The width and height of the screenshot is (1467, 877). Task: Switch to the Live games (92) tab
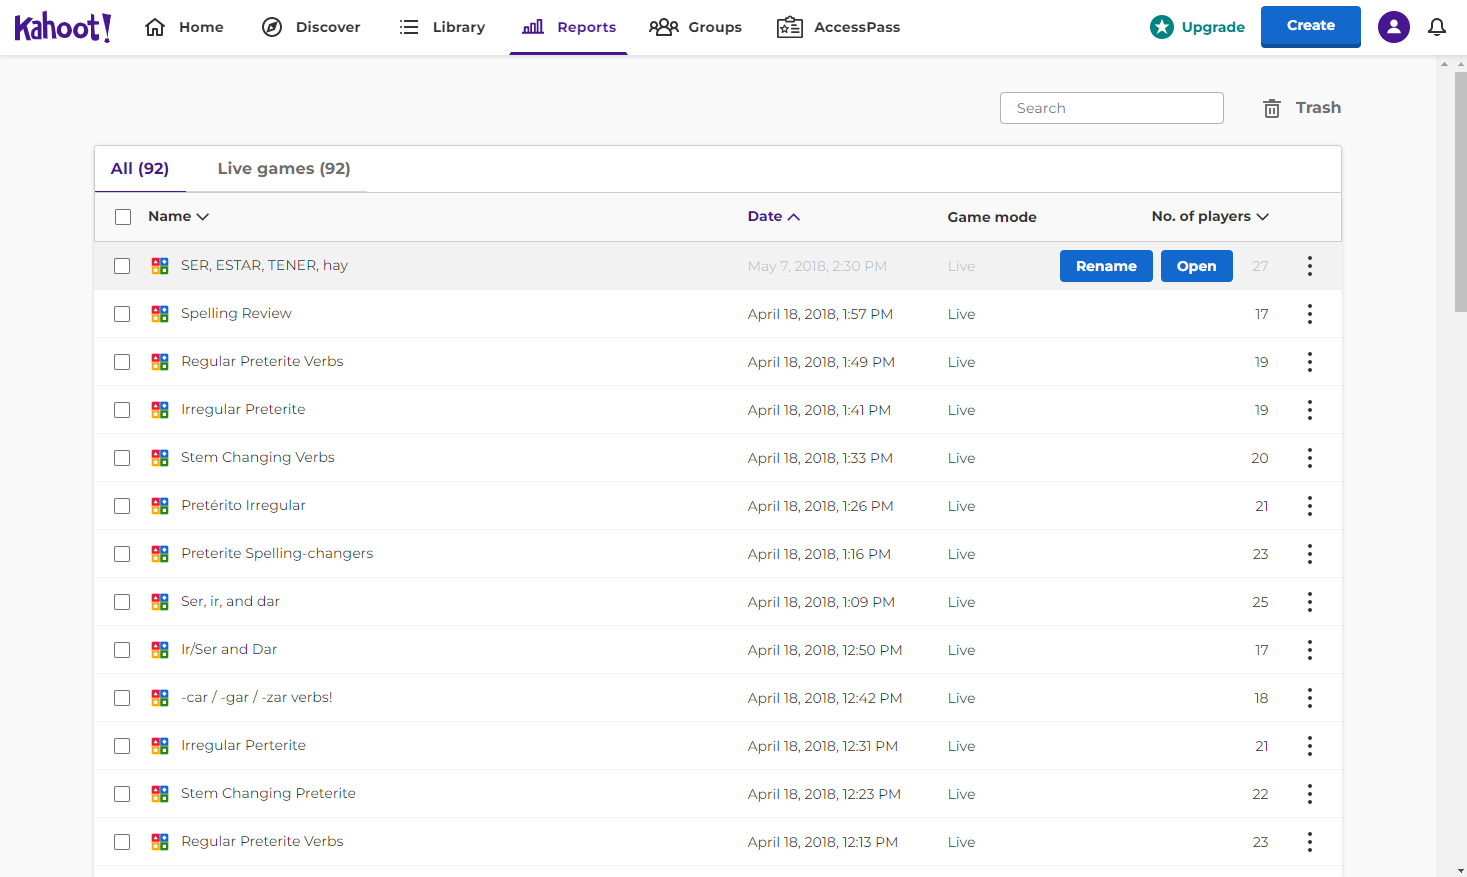(x=284, y=169)
